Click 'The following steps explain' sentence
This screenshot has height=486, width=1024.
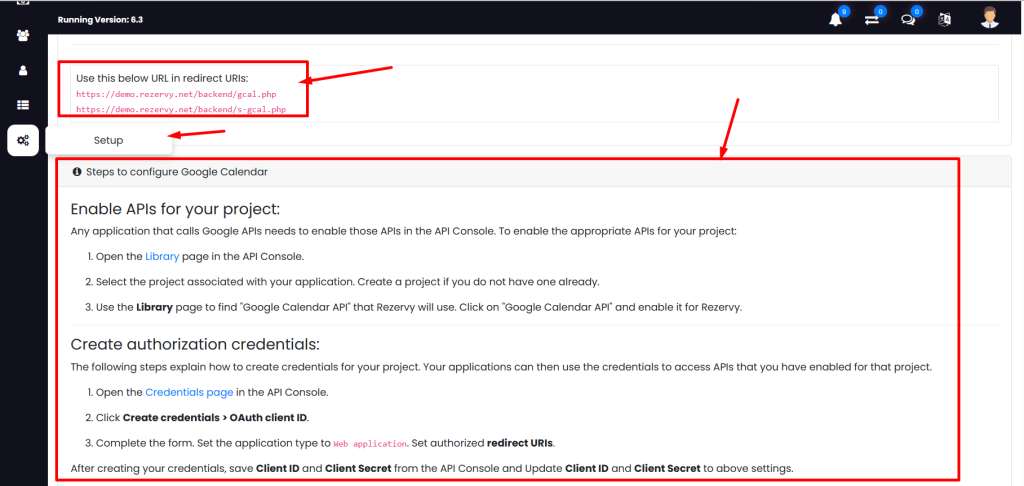(x=501, y=367)
